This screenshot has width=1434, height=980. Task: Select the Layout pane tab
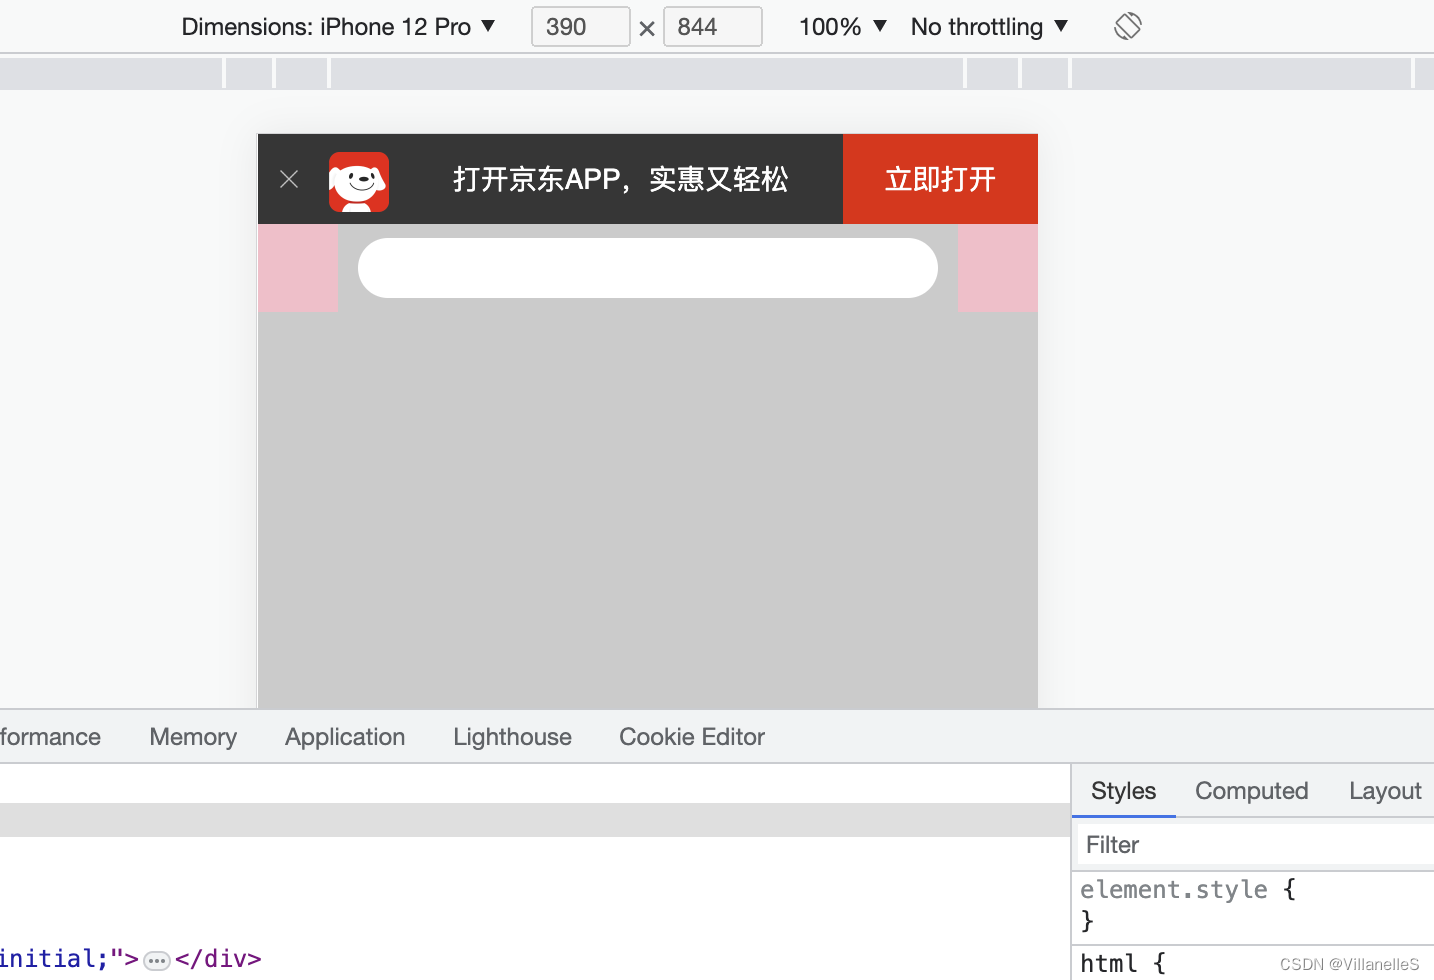click(x=1385, y=791)
